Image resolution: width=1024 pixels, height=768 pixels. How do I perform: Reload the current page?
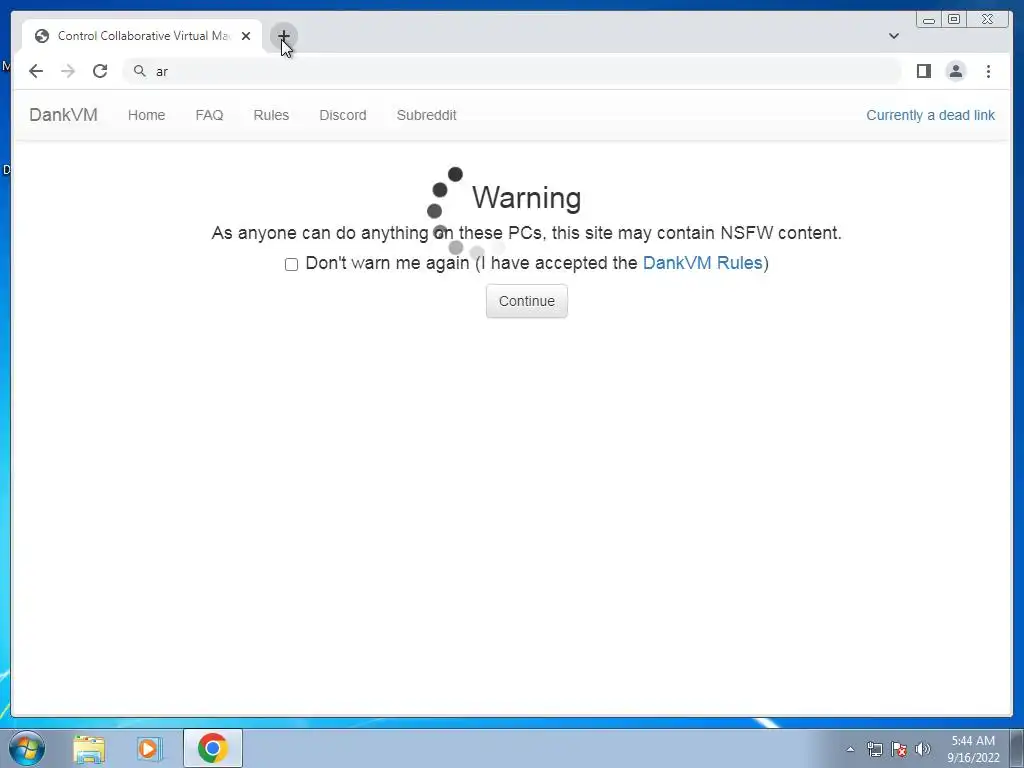point(100,71)
